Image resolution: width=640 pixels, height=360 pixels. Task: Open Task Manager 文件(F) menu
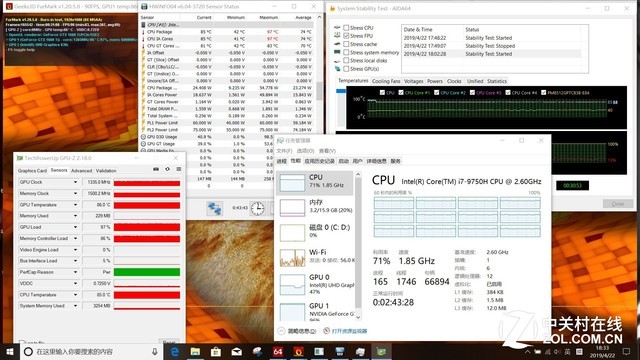(284, 151)
